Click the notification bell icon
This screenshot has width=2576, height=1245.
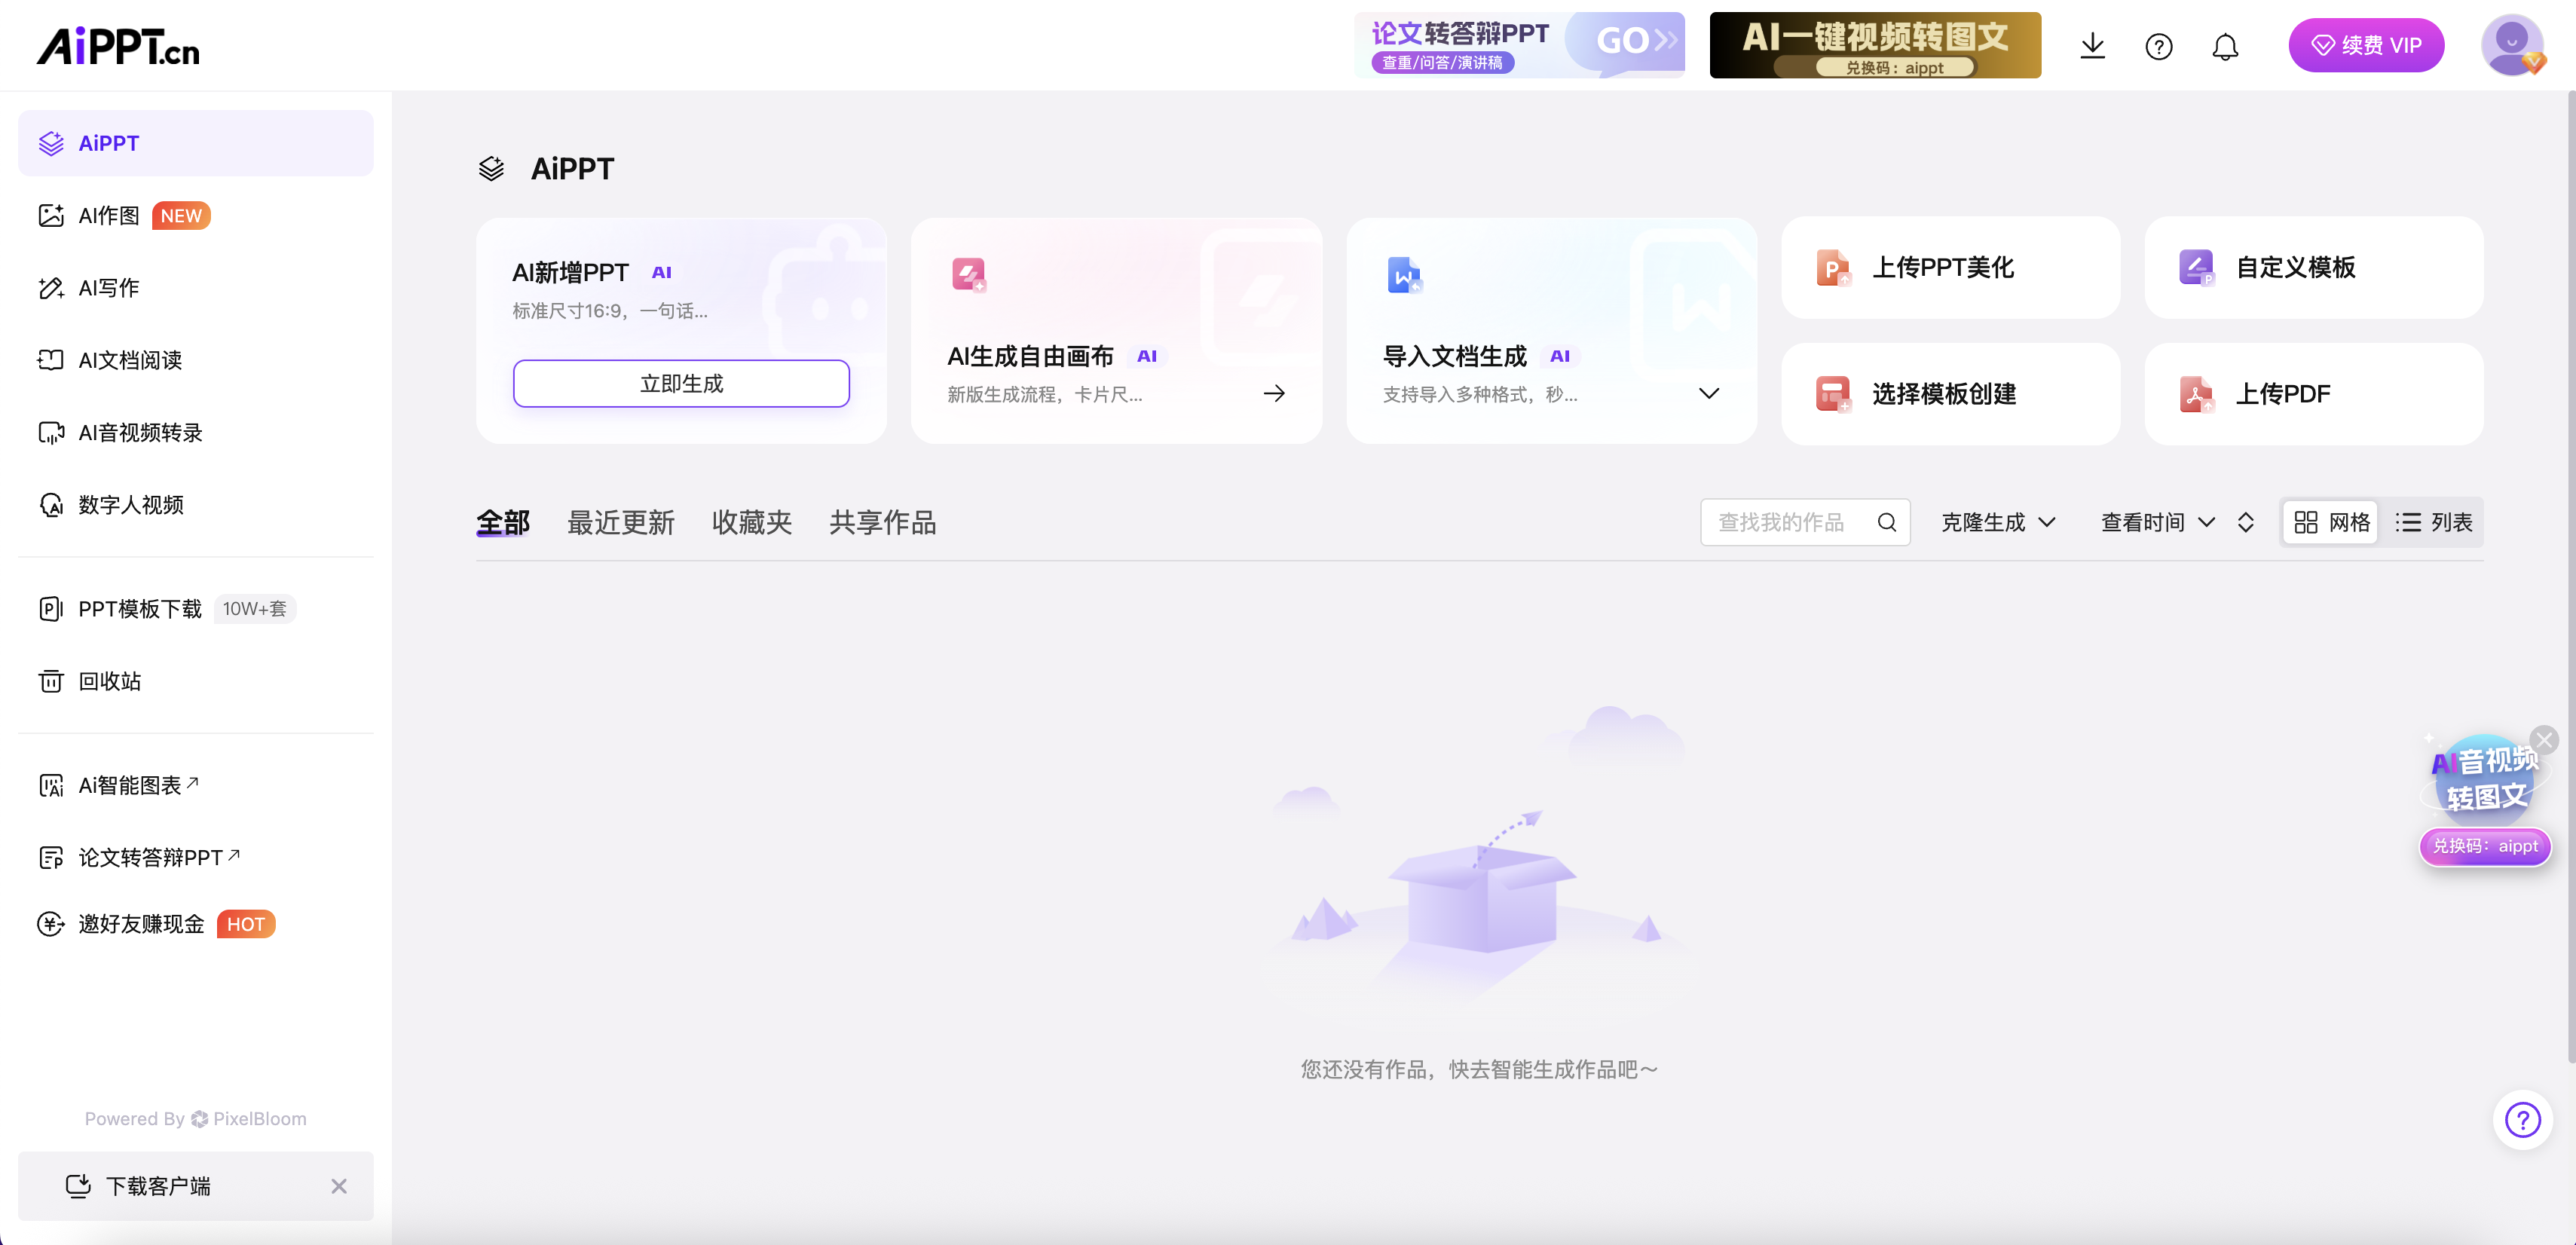tap(2225, 45)
